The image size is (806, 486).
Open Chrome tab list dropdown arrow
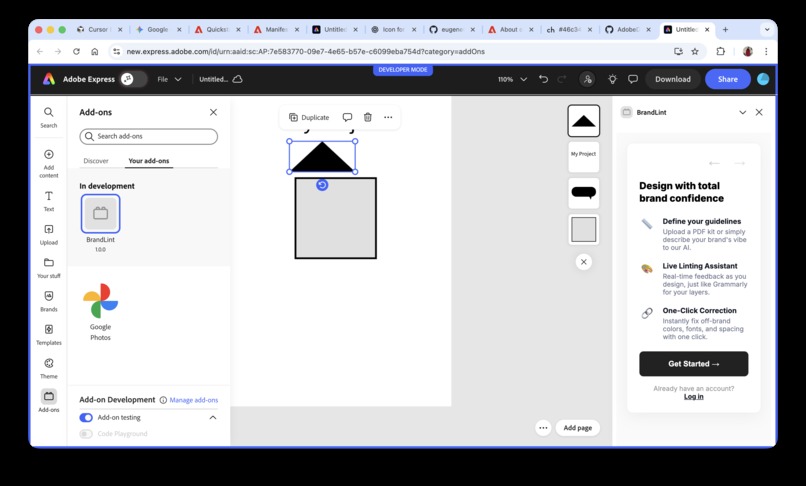767,30
